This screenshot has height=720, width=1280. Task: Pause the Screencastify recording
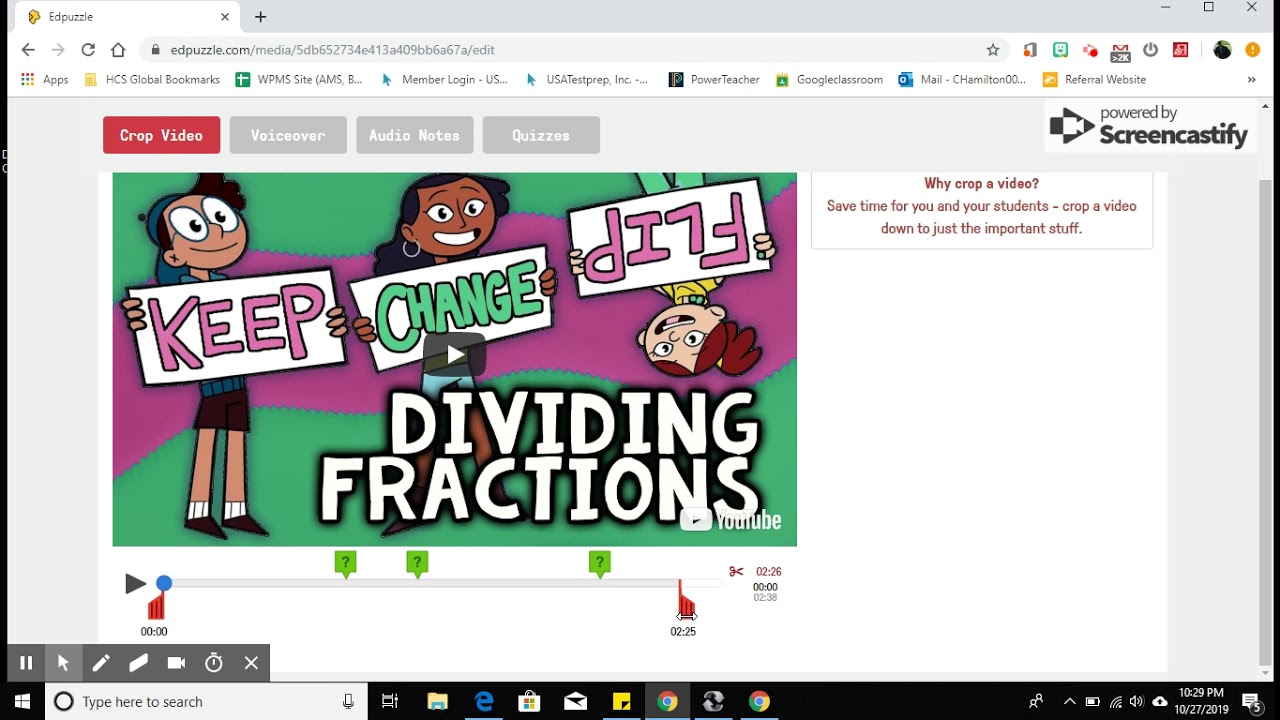(26, 663)
